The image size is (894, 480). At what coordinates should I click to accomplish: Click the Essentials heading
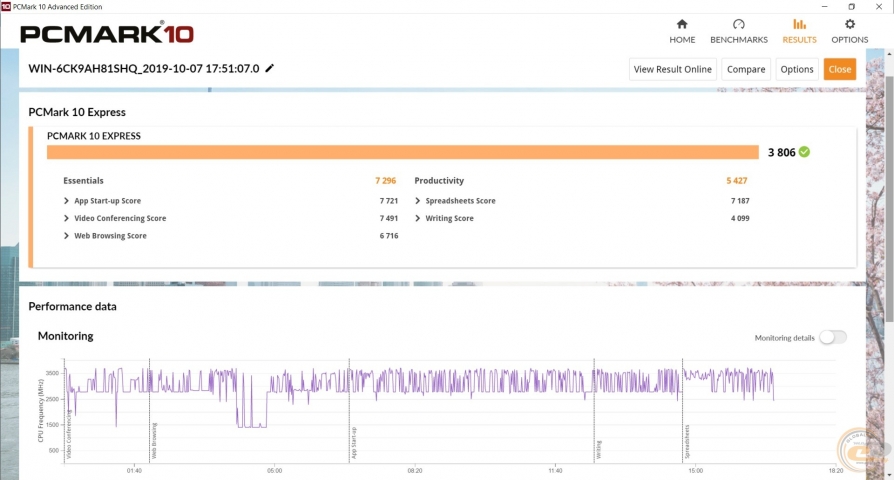83,181
